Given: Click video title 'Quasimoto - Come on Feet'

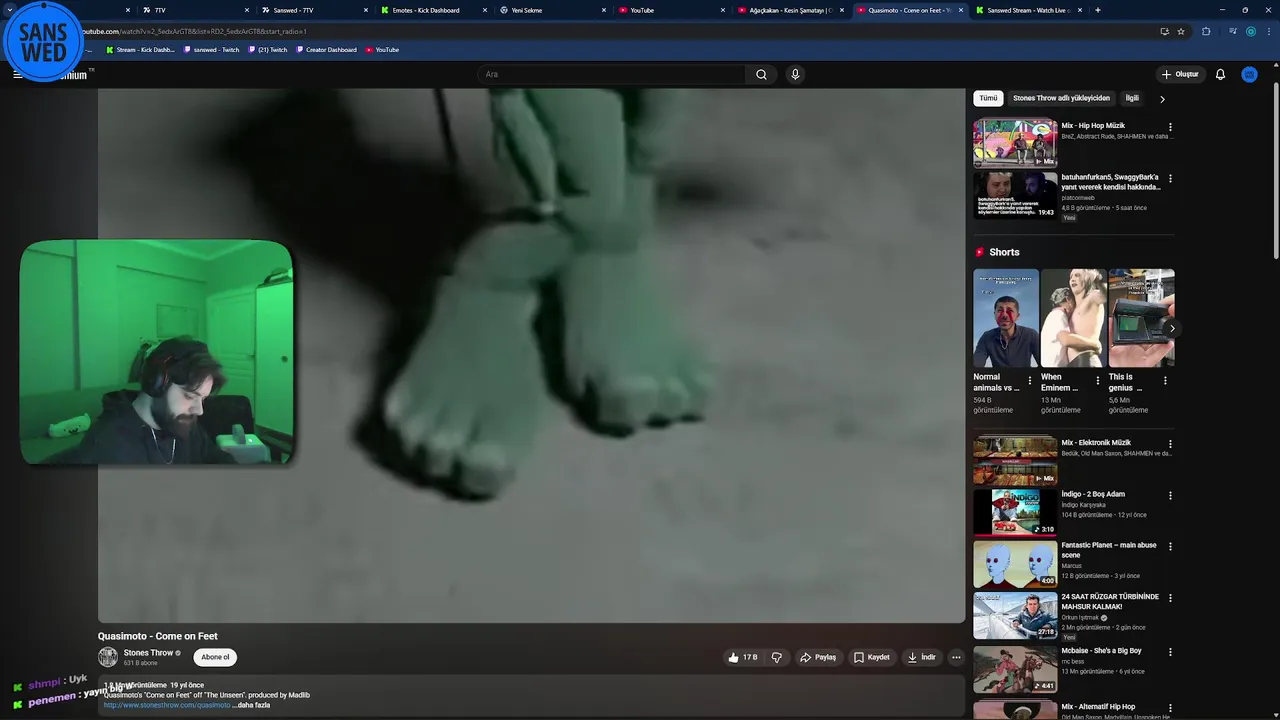Looking at the screenshot, I should [157, 636].
